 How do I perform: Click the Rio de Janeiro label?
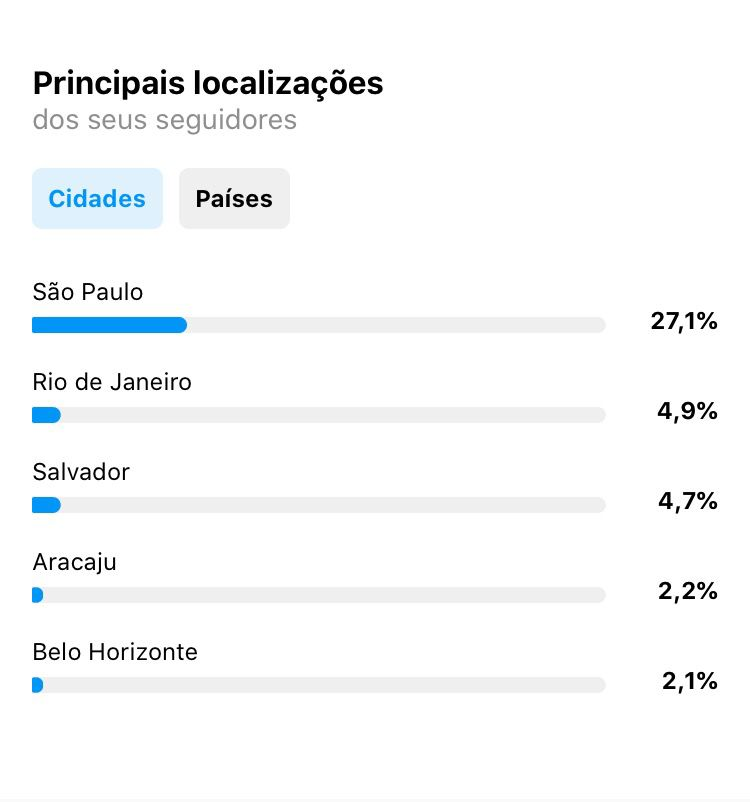[112, 382]
